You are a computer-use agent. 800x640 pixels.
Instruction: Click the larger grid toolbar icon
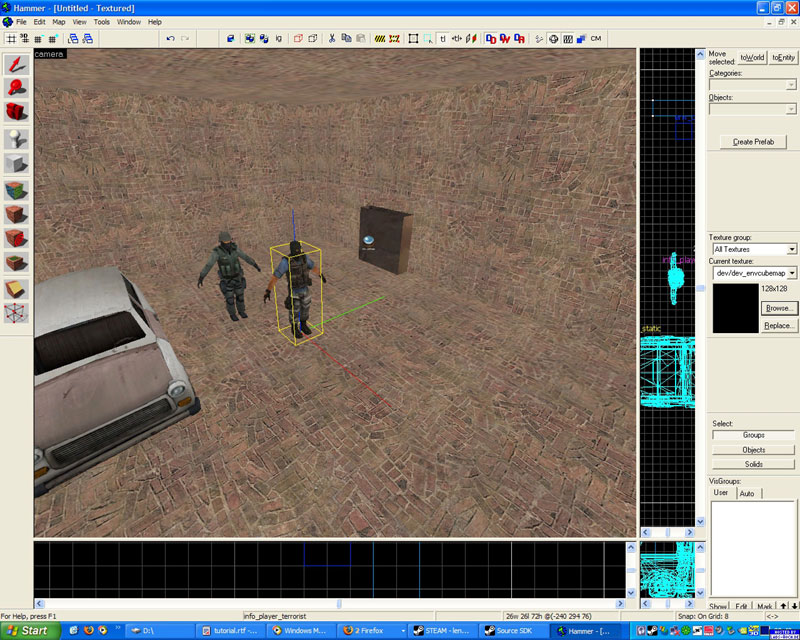coord(53,39)
